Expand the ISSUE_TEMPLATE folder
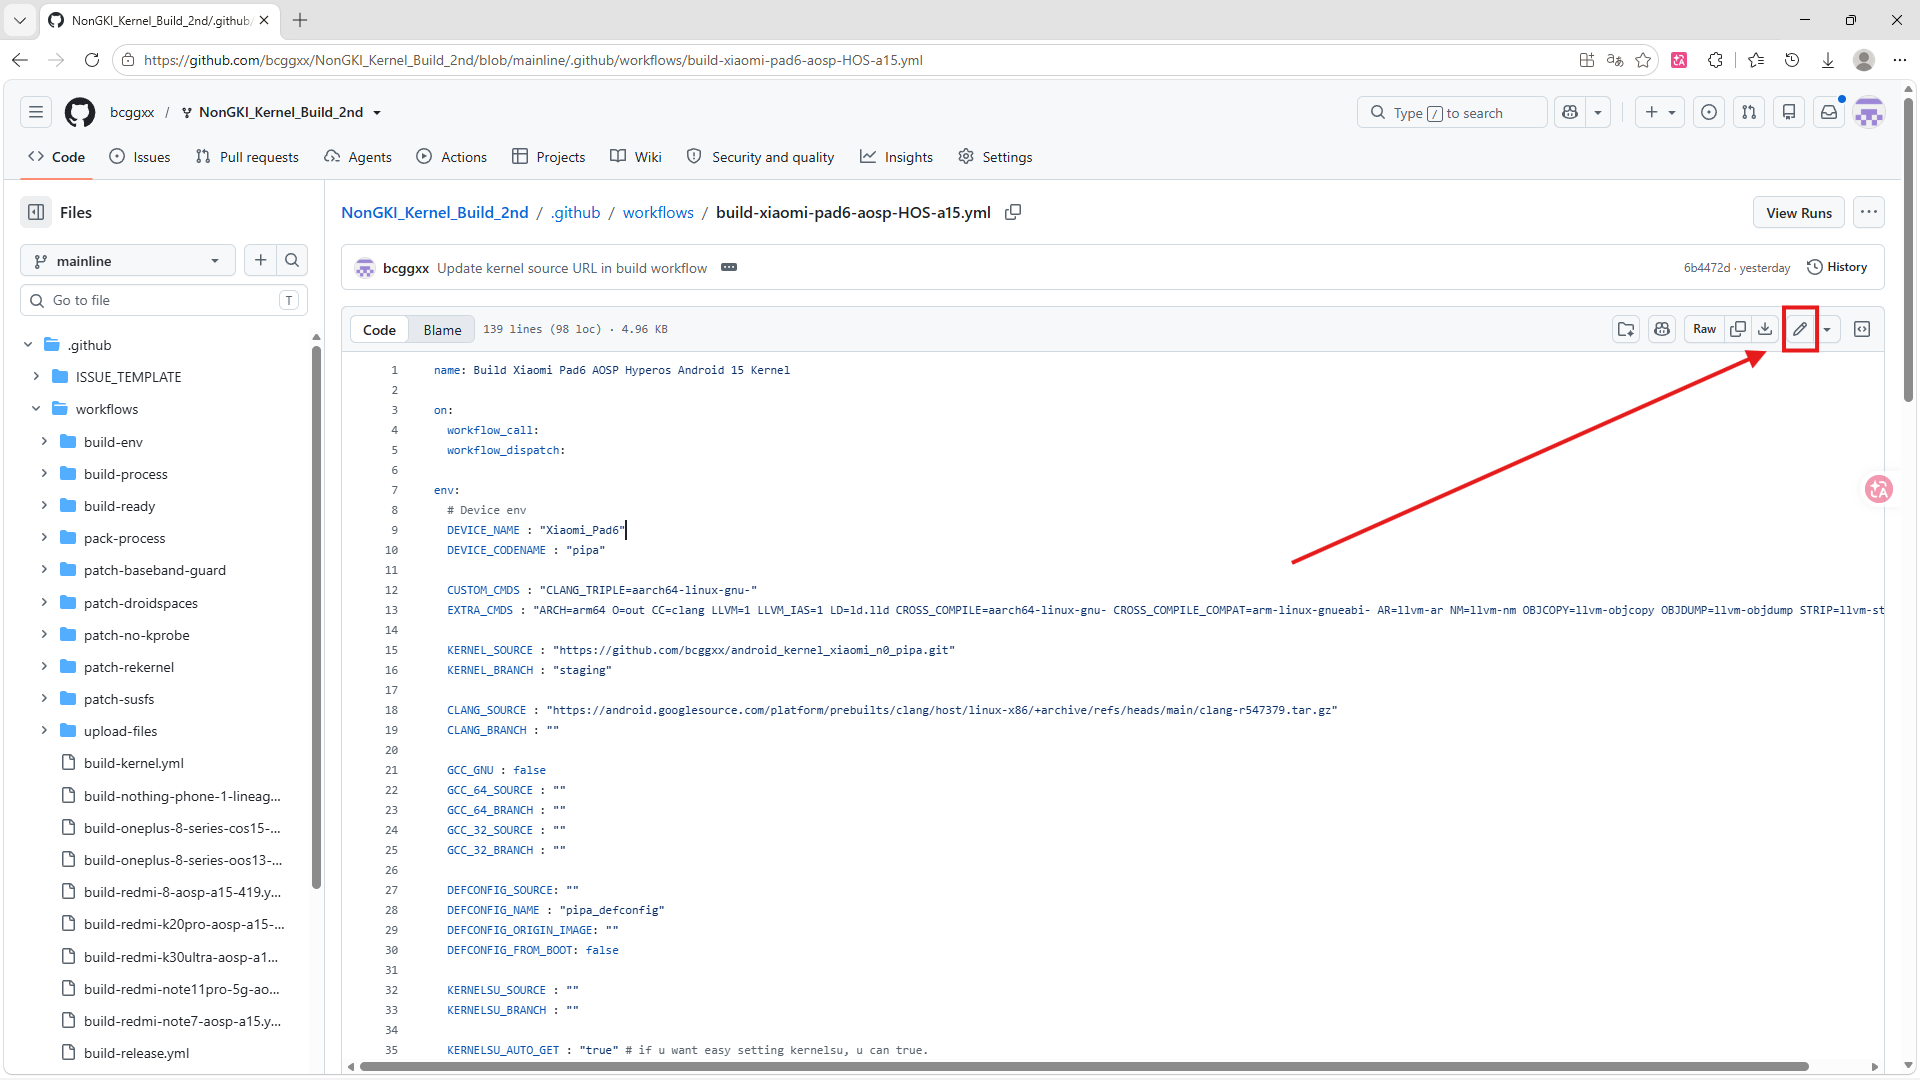 [x=36, y=377]
